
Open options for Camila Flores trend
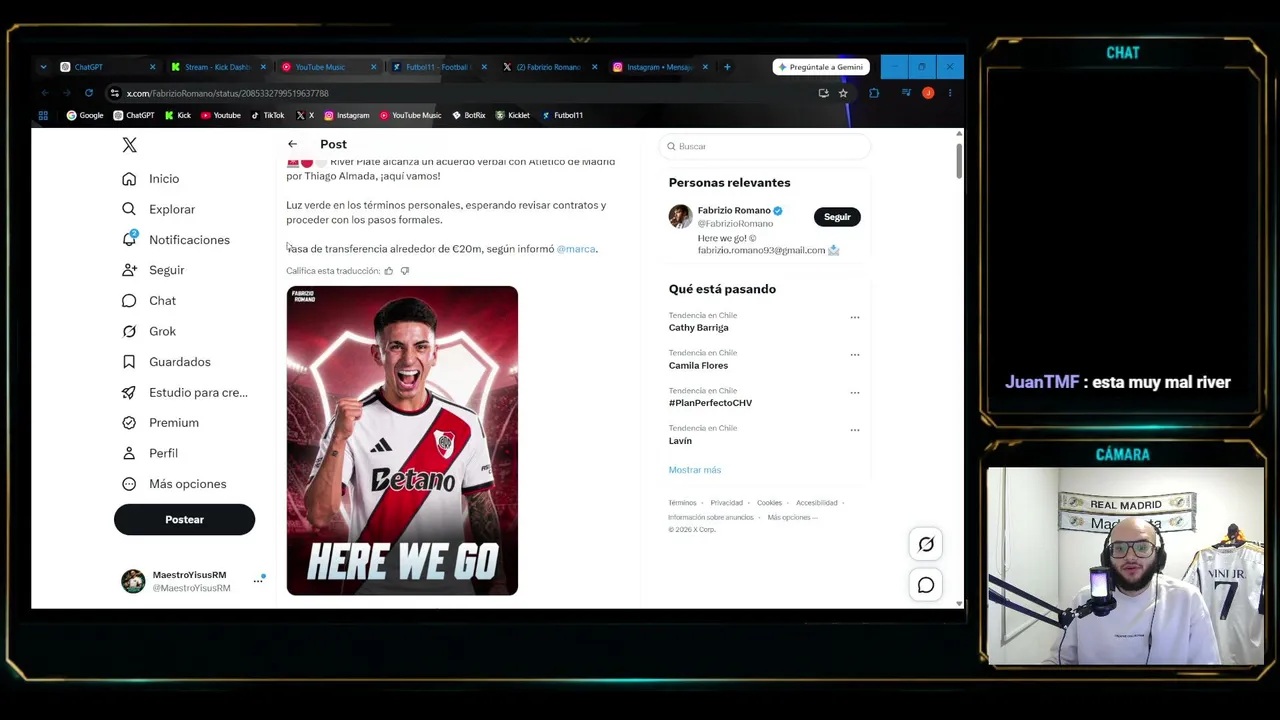pyautogui.click(x=855, y=355)
